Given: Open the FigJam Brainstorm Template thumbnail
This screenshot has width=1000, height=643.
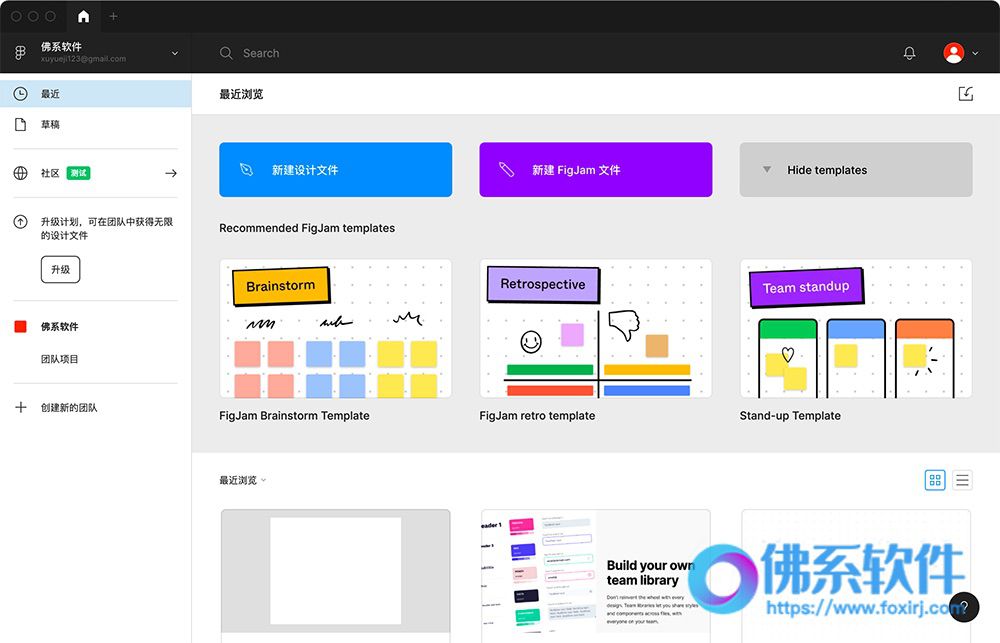Looking at the screenshot, I should pos(335,328).
